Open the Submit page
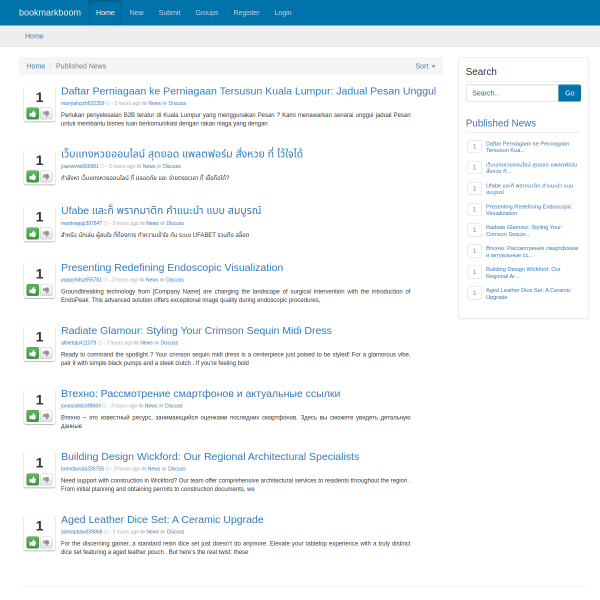600x600 pixels. pos(170,13)
